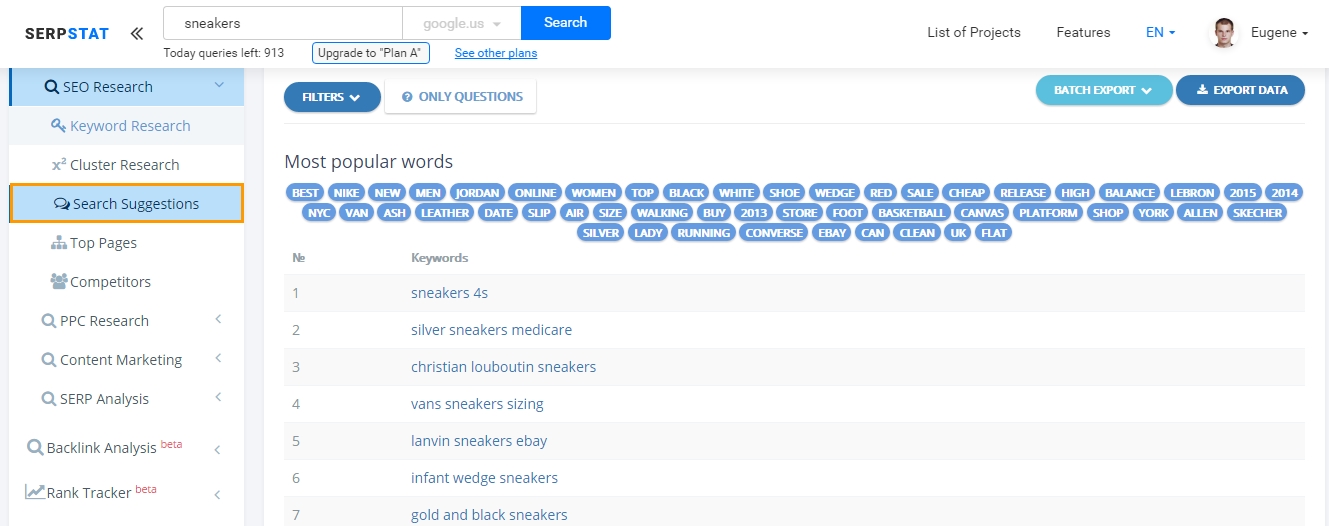Viewport: 1329px width, 526px height.
Task: Click the sneakers search input field
Action: [283, 22]
